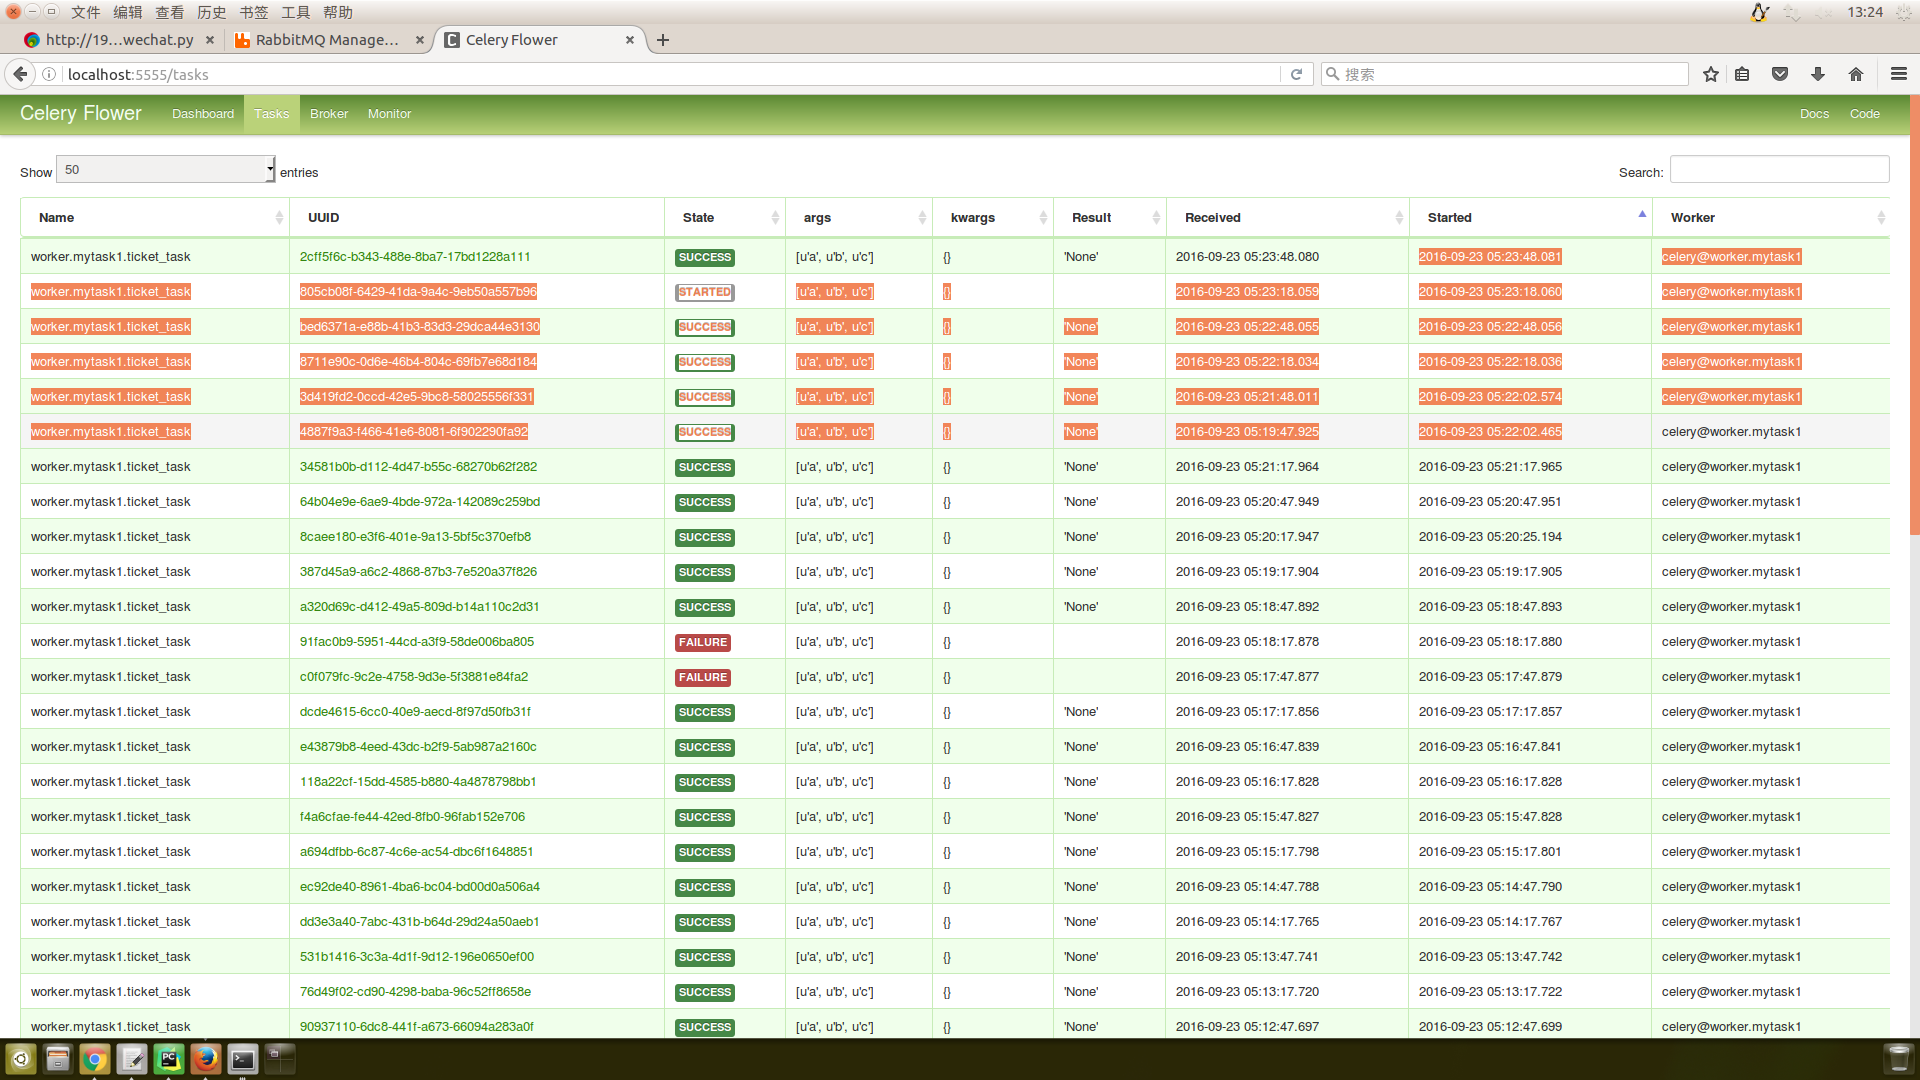1920x1080 pixels.
Task: Click the Celery Flower brand link
Action: (x=81, y=113)
